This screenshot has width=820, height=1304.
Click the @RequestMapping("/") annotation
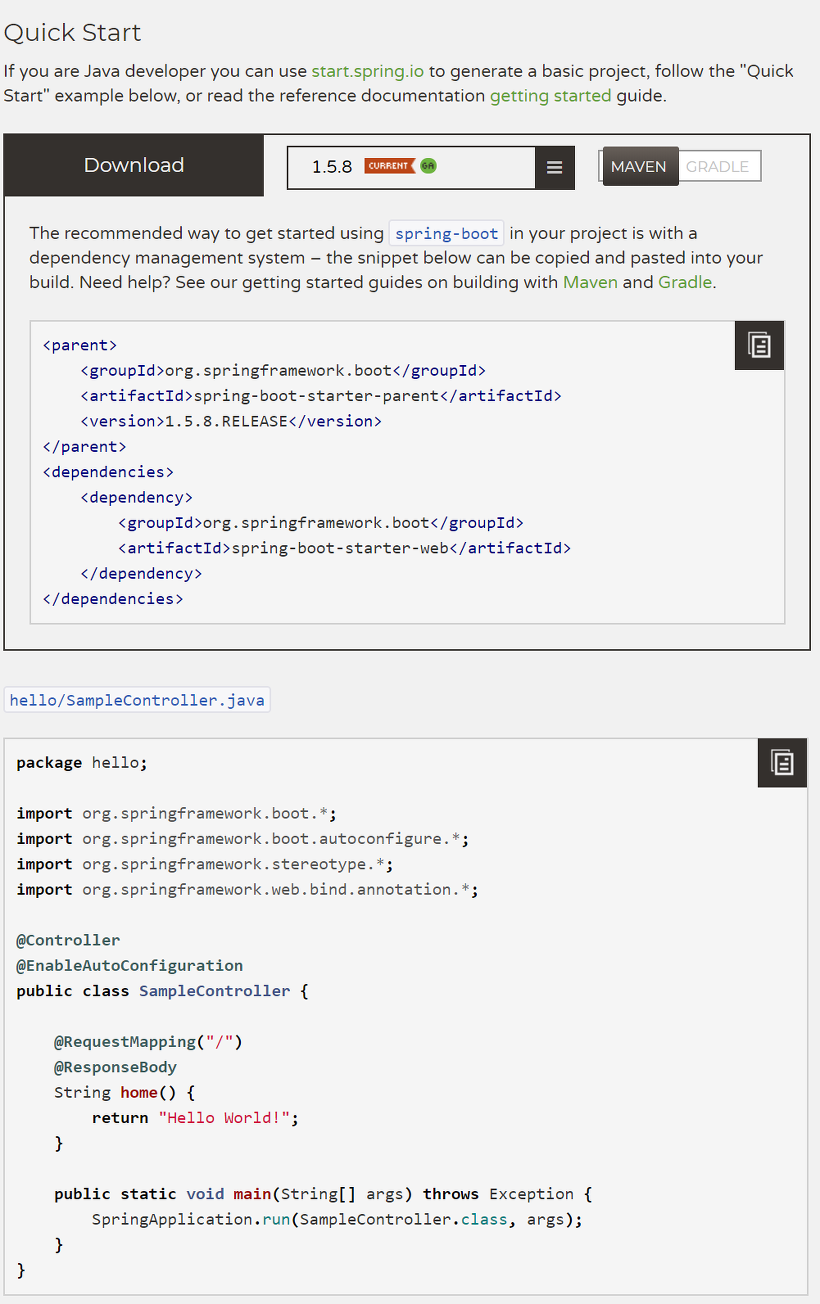149,1042
